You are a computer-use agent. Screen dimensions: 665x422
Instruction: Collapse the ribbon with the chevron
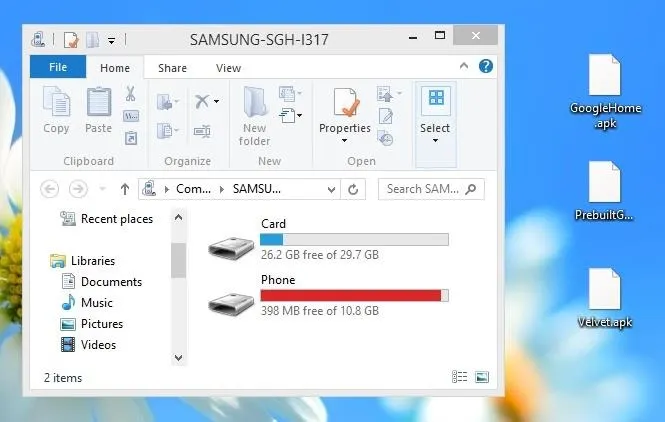pos(464,66)
